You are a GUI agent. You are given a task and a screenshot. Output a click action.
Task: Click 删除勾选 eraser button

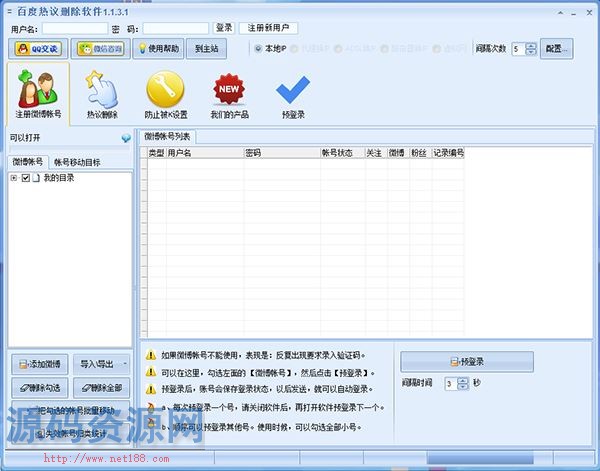click(x=40, y=388)
